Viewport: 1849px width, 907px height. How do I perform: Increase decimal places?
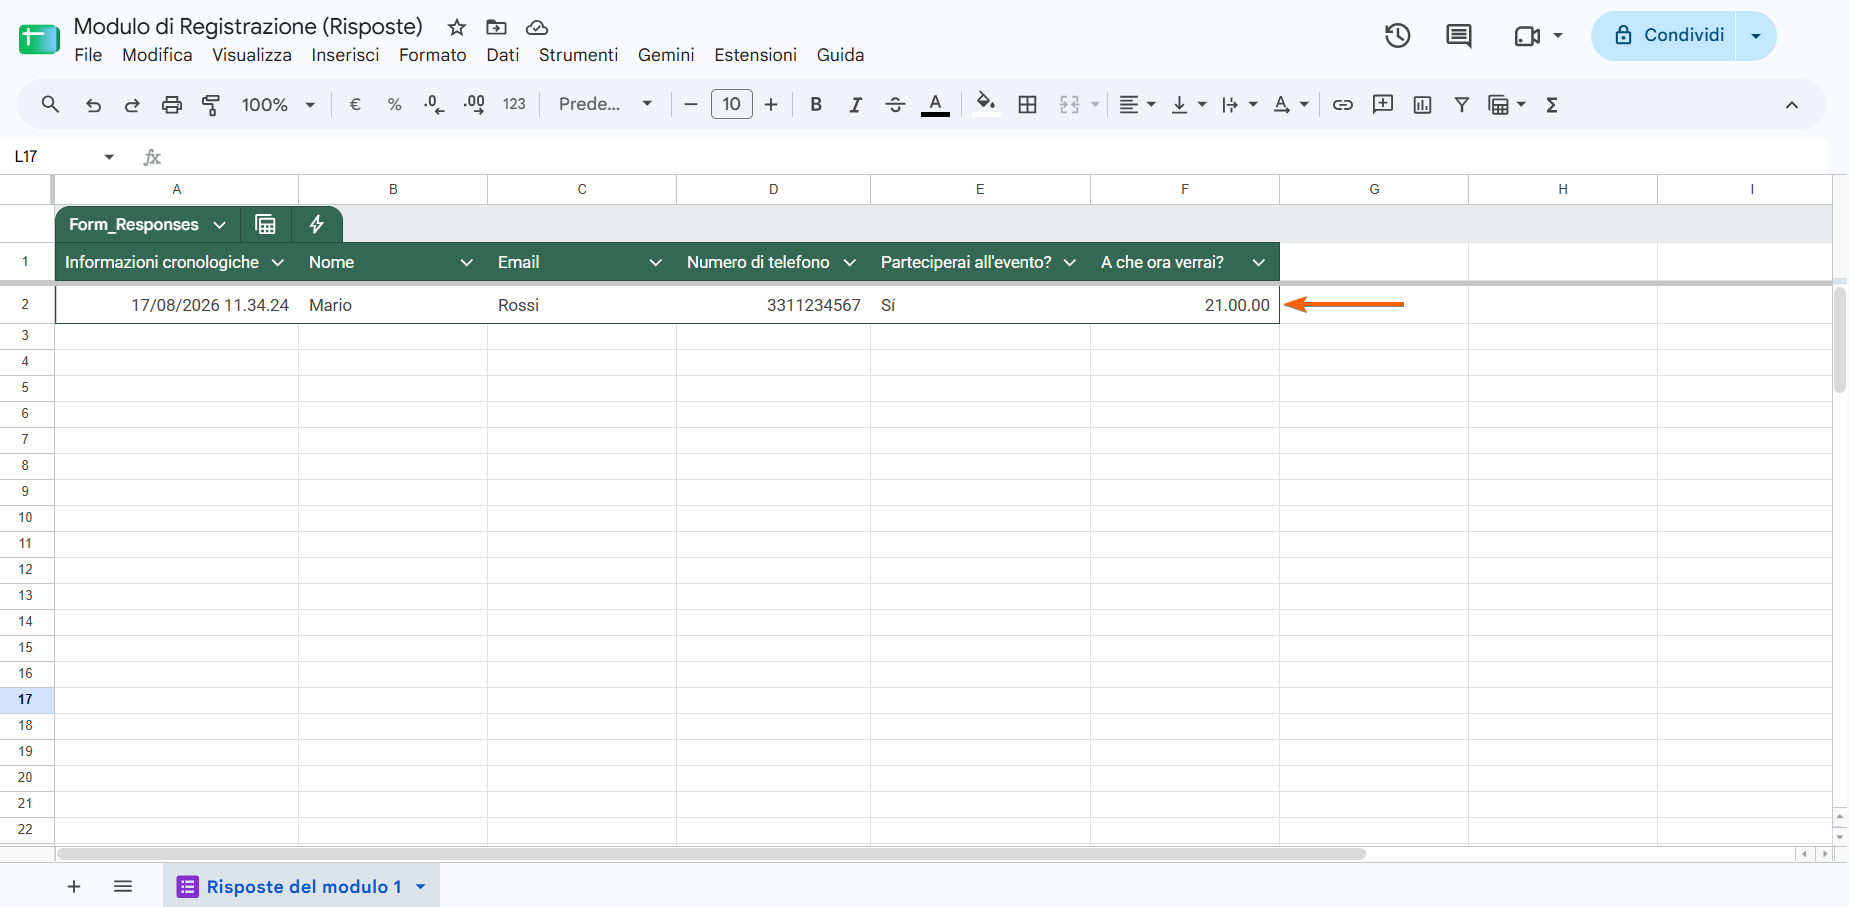(x=474, y=104)
